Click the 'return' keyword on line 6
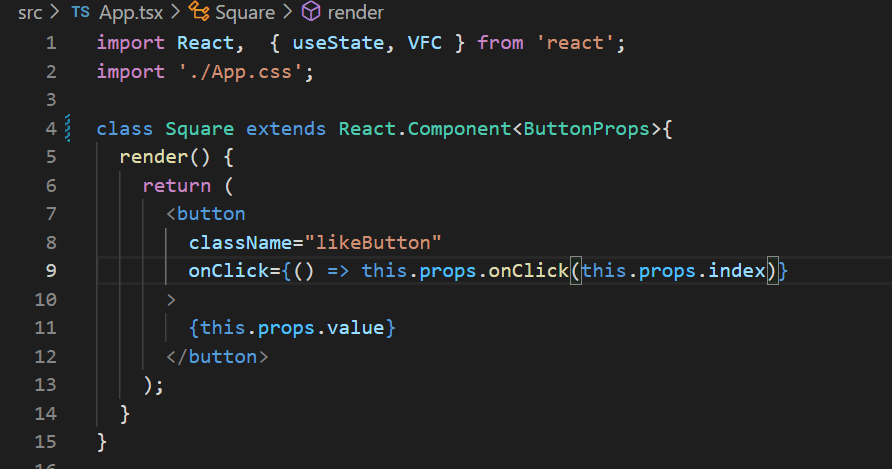The width and height of the screenshot is (892, 469). click(x=176, y=186)
